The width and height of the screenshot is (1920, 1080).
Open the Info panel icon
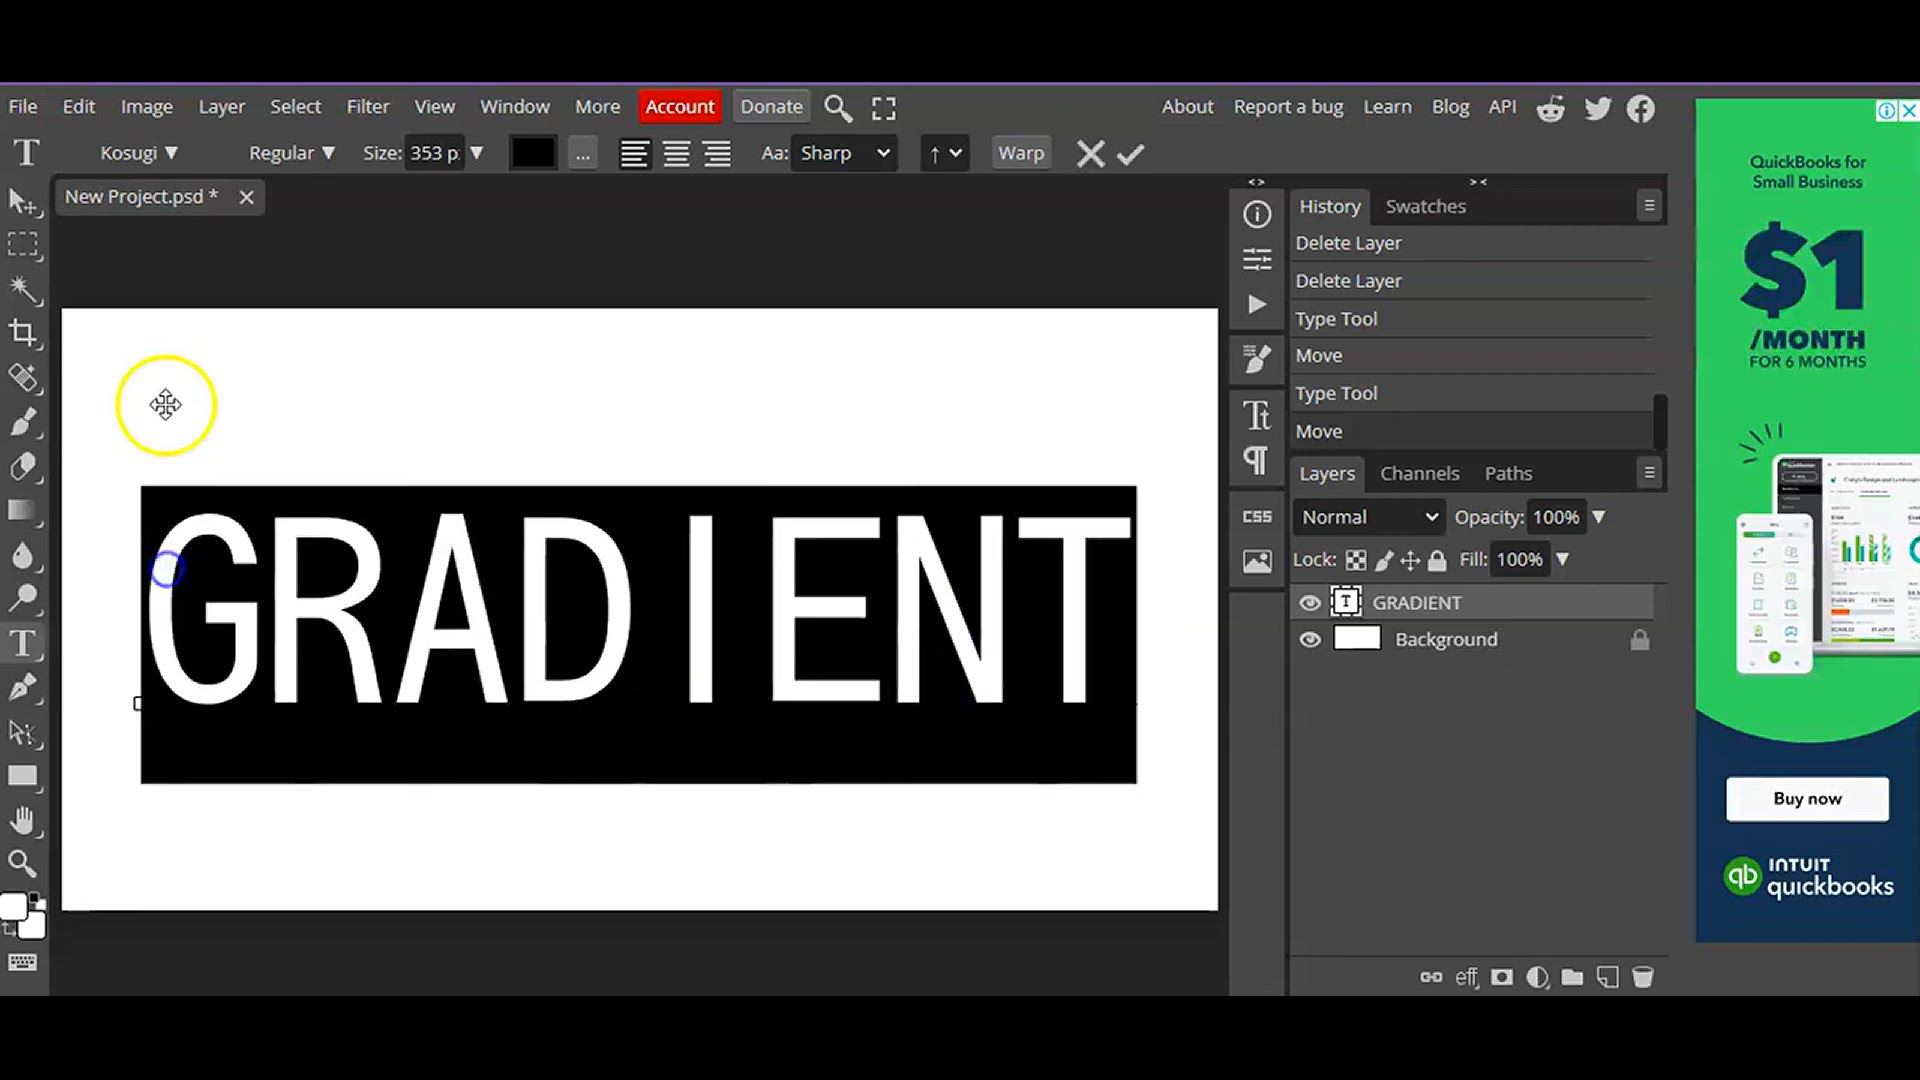click(x=1257, y=214)
